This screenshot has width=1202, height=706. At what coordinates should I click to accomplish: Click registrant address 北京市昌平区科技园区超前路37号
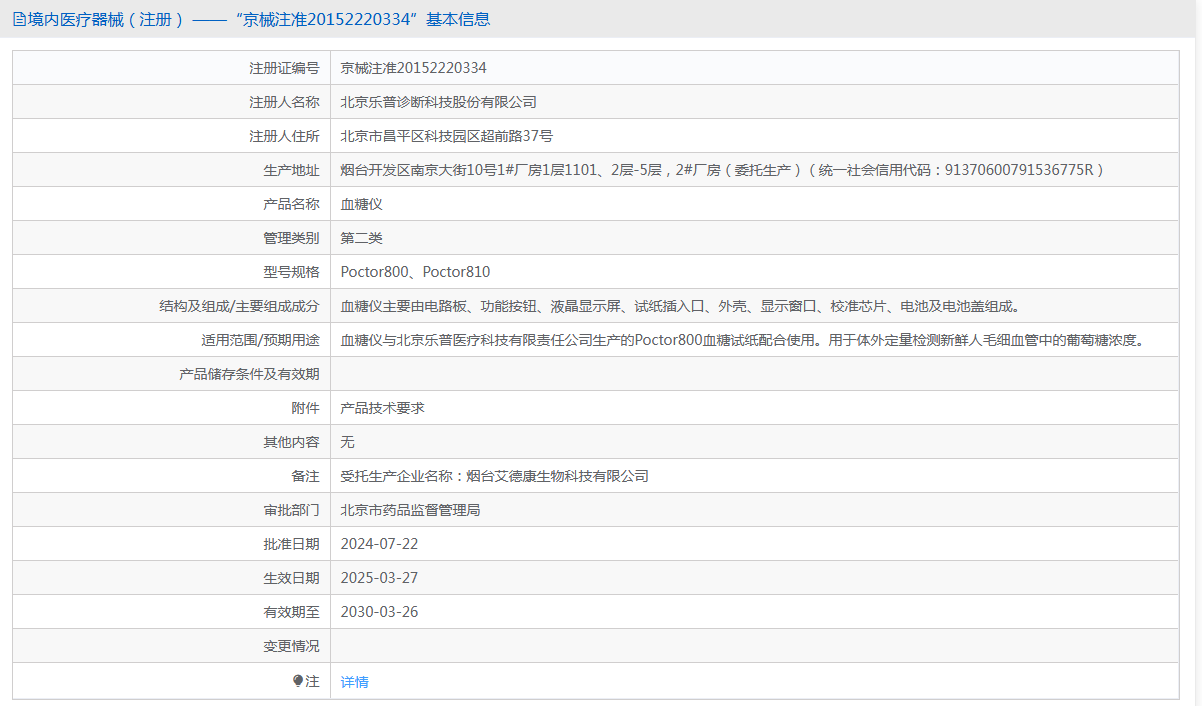(446, 136)
